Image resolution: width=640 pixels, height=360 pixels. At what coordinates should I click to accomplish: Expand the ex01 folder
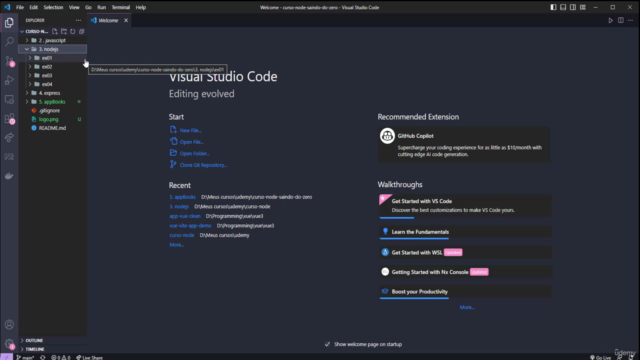click(x=53, y=58)
